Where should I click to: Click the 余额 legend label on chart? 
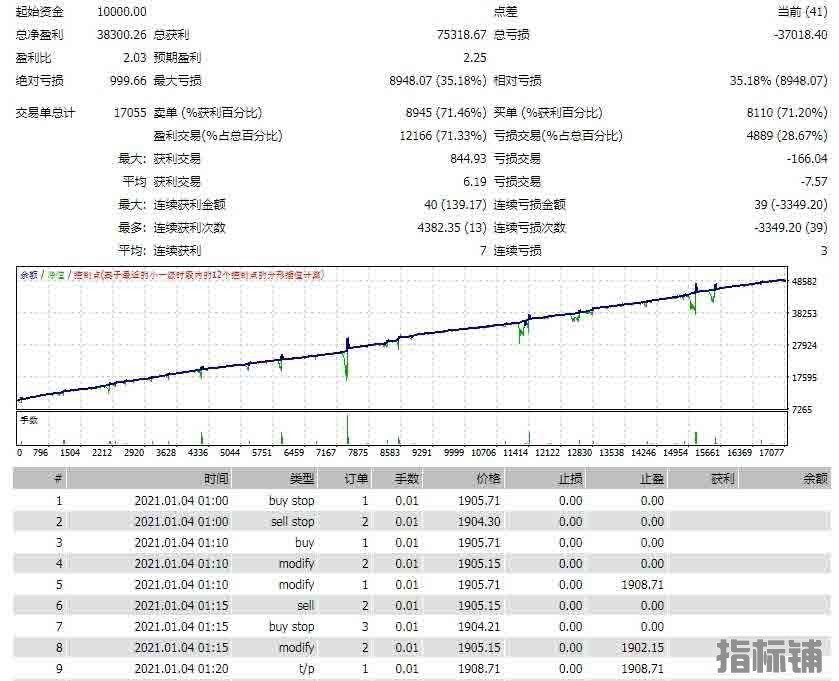click(29, 275)
